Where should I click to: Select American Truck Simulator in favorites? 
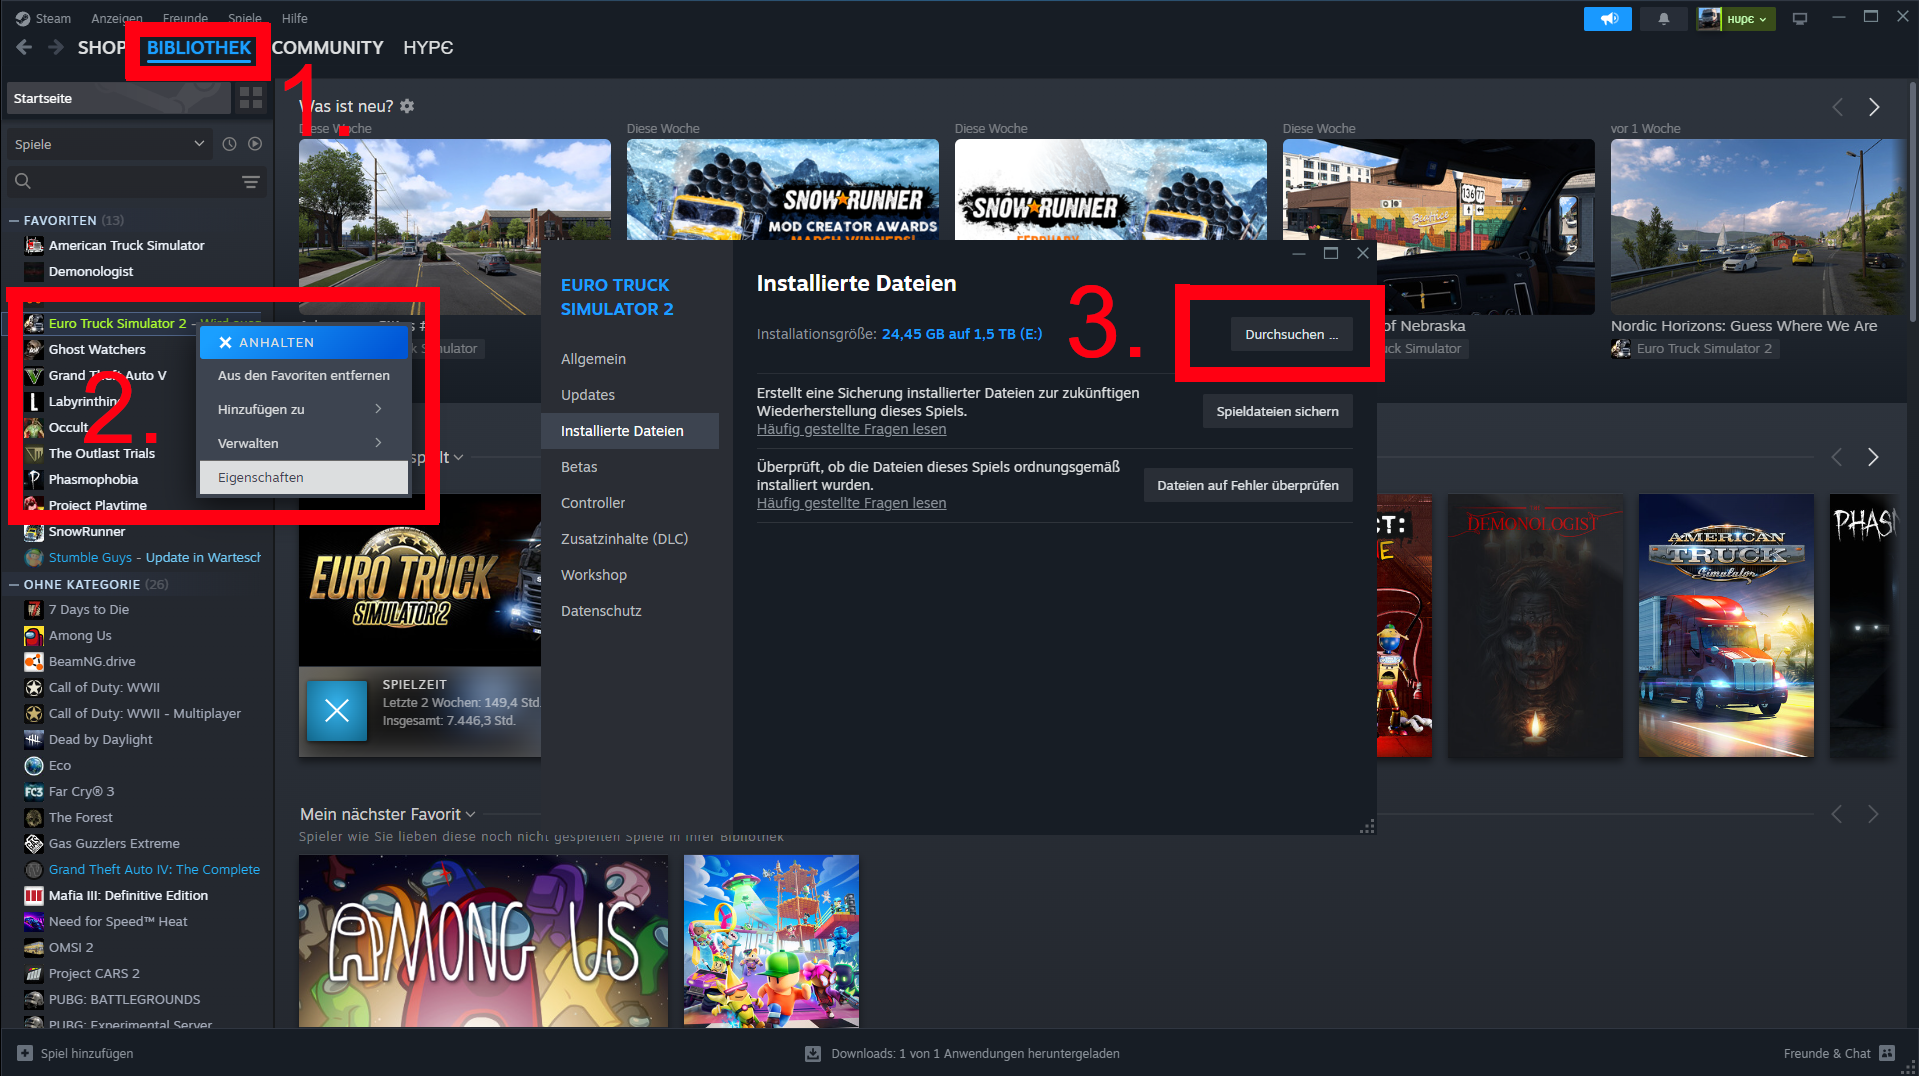coord(126,245)
